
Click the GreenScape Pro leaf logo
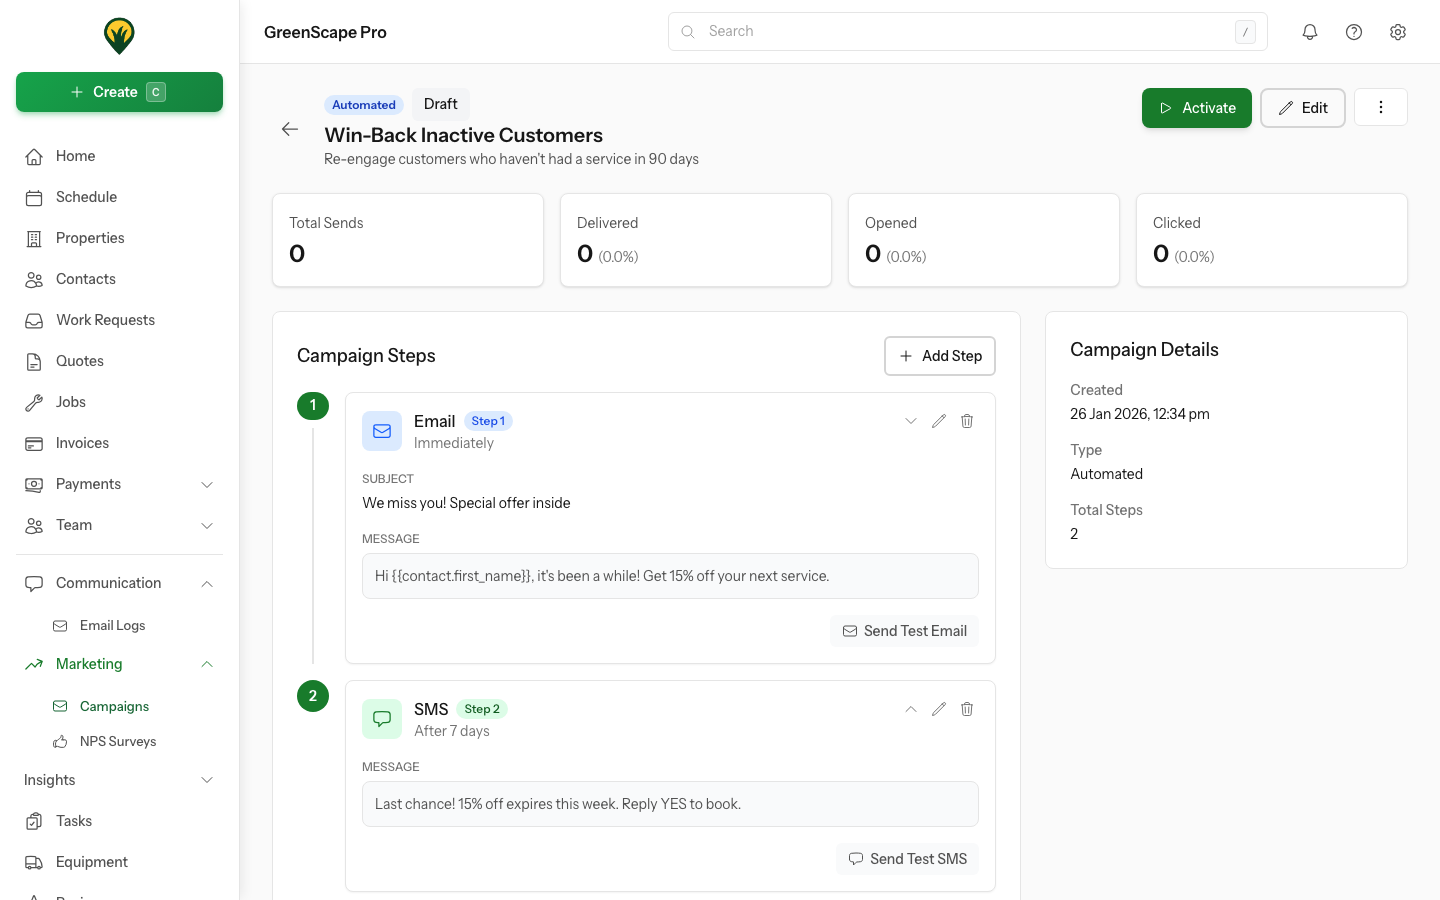click(119, 33)
